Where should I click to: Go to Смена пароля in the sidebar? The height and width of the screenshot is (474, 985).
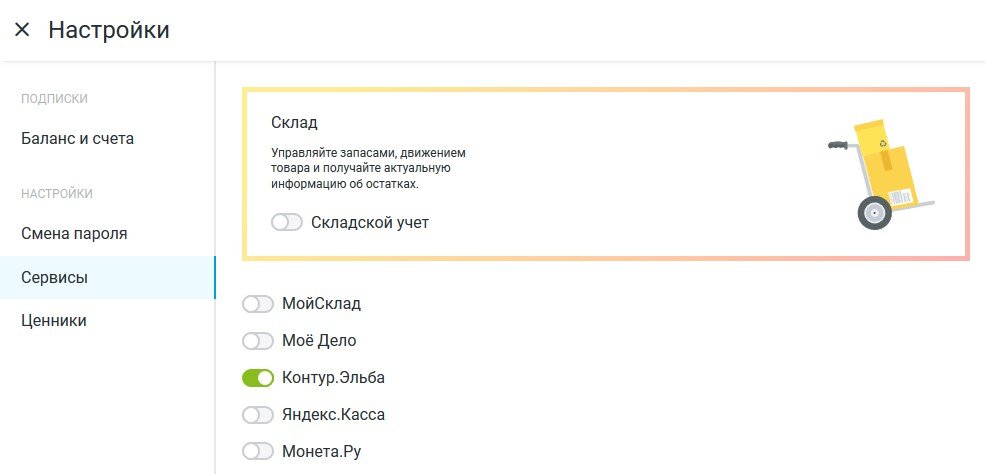click(x=74, y=233)
